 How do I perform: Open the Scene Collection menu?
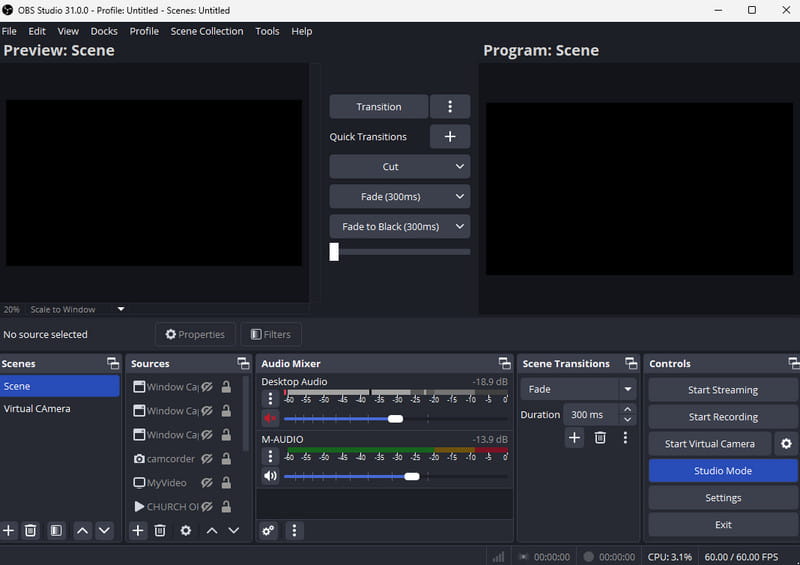click(x=207, y=31)
